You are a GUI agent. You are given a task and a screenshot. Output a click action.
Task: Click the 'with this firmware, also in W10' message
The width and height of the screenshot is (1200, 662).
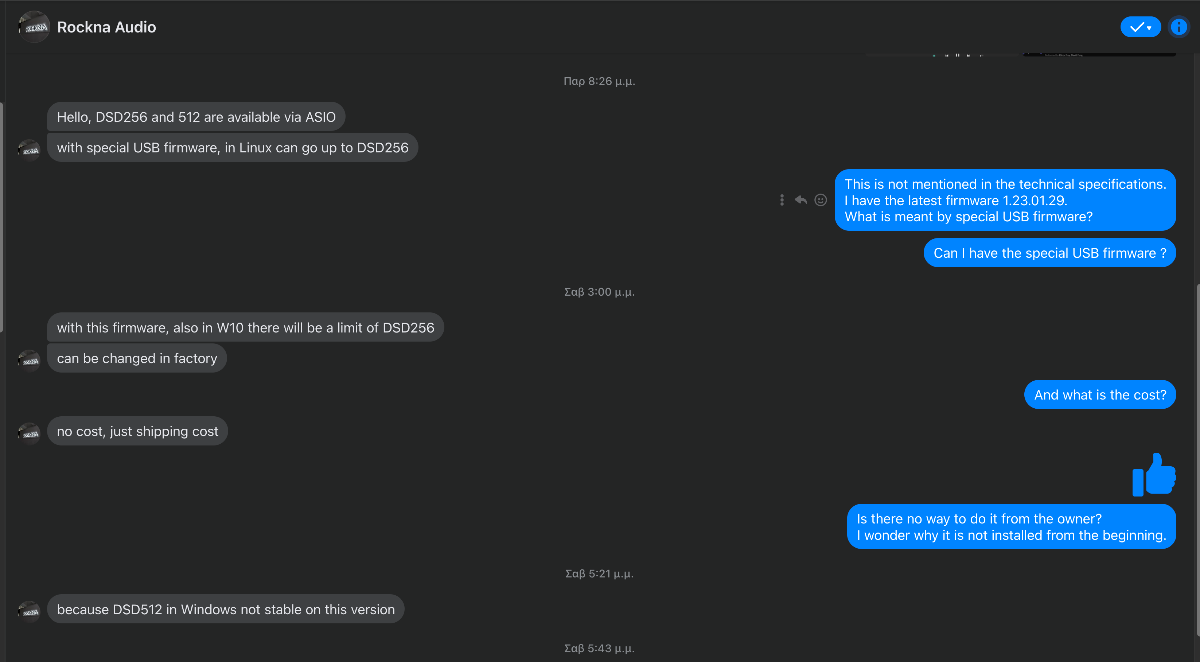click(x=245, y=327)
